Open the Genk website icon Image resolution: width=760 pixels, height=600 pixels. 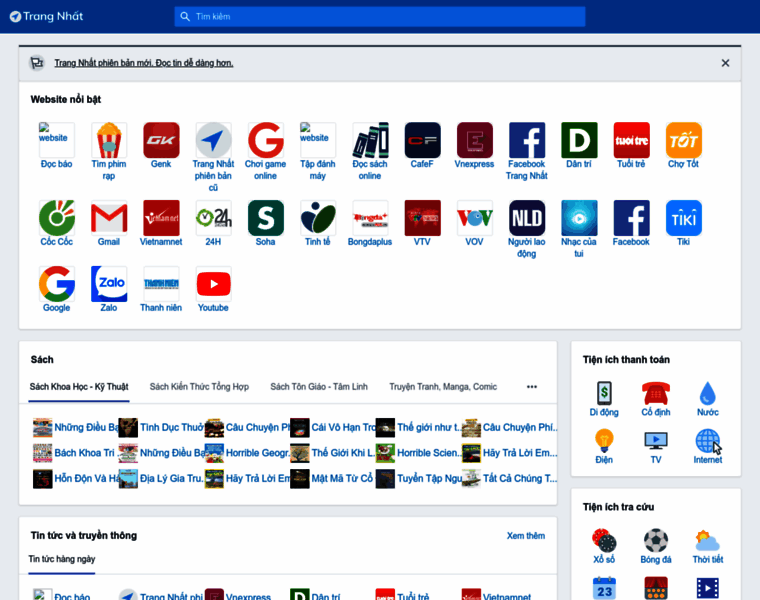click(161, 140)
